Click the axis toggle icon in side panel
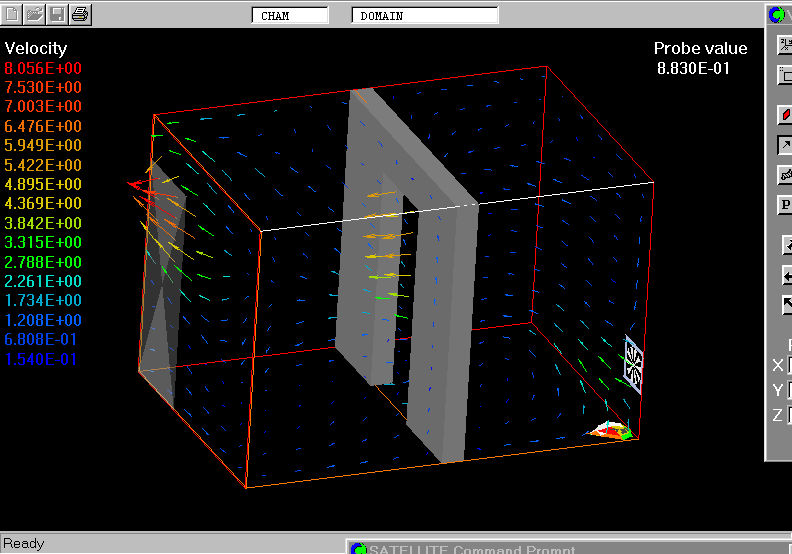 coord(785,45)
